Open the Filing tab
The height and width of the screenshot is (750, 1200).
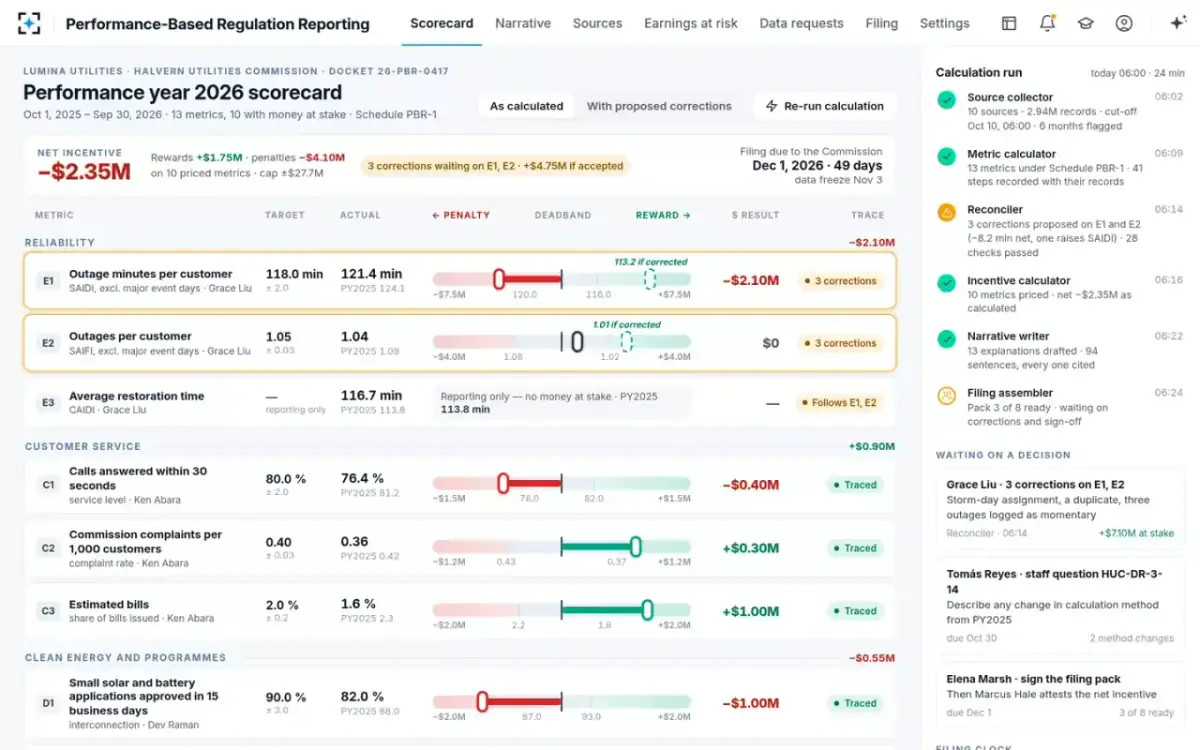point(882,23)
